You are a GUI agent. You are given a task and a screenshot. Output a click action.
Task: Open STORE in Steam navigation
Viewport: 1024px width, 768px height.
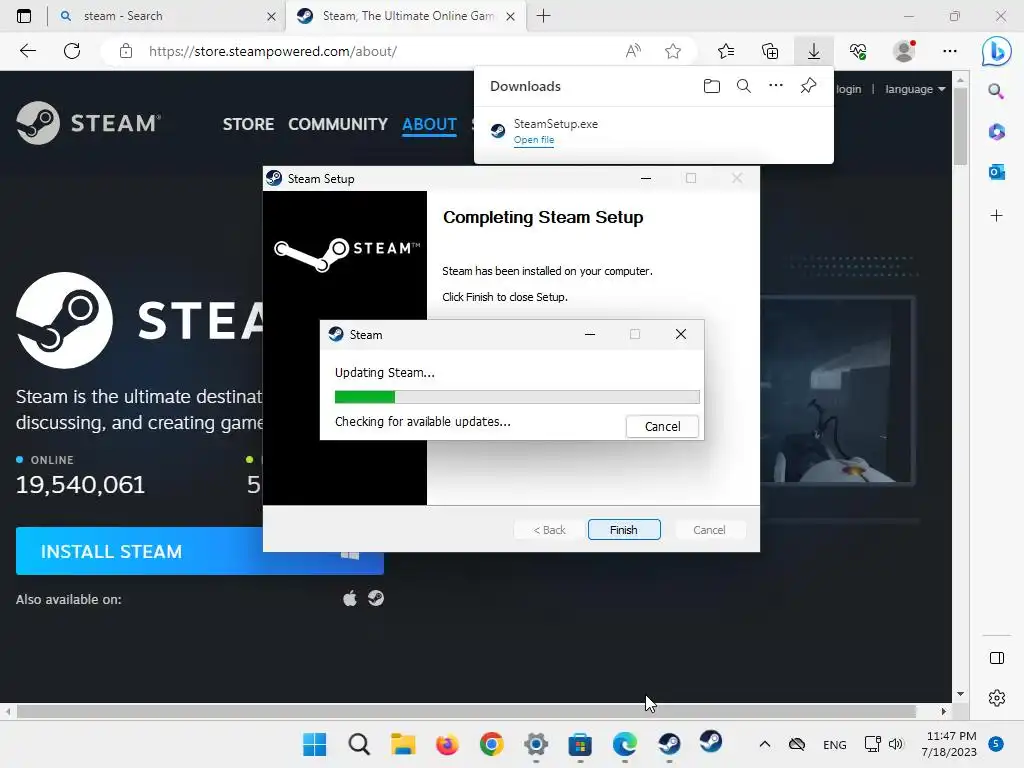pyautogui.click(x=248, y=124)
